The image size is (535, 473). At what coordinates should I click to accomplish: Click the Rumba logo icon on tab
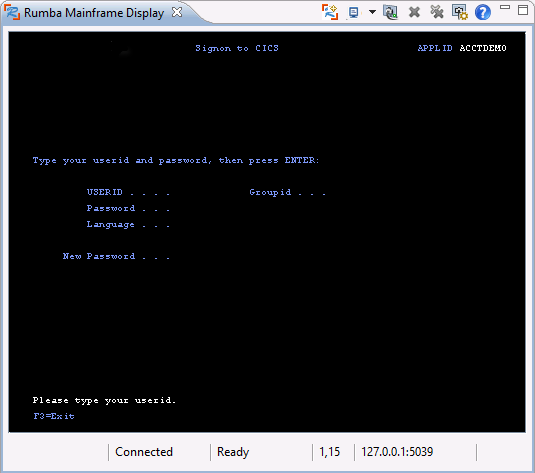(x=12, y=13)
